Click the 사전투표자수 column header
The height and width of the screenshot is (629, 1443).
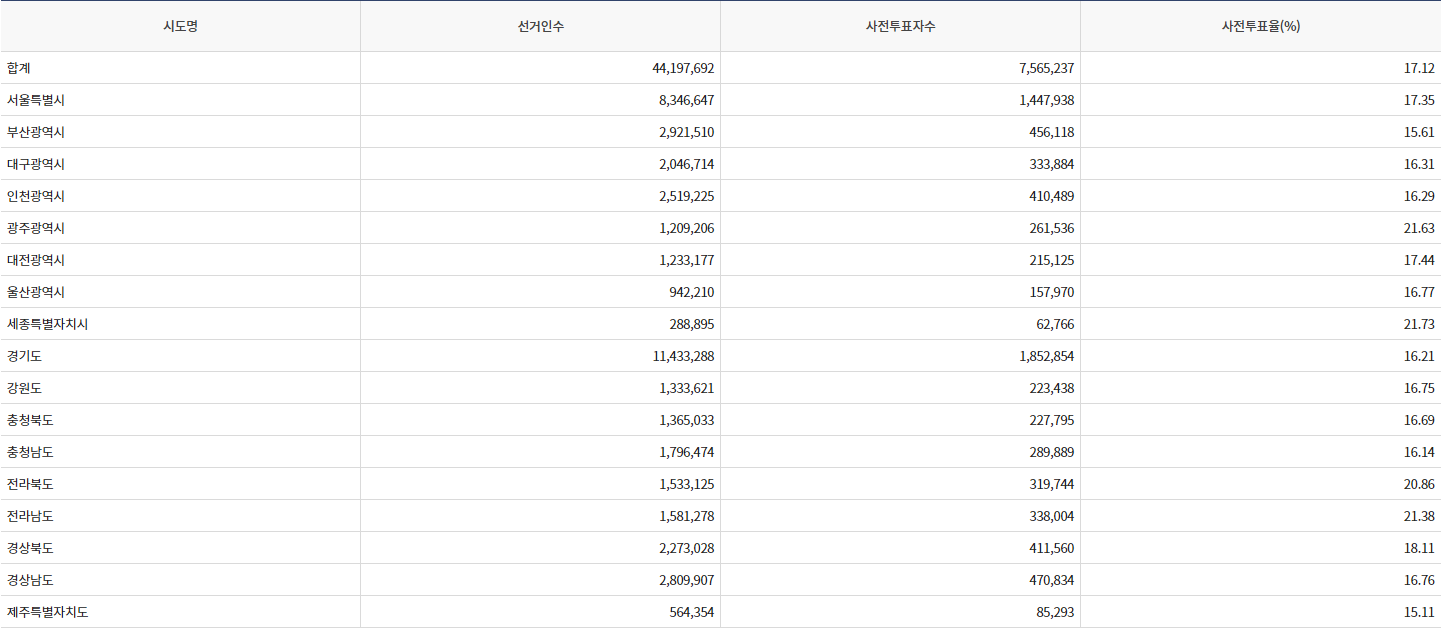[900, 26]
